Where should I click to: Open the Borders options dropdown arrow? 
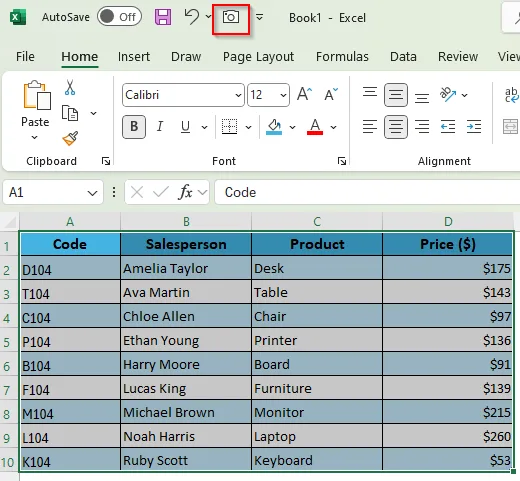pyautogui.click(x=248, y=127)
